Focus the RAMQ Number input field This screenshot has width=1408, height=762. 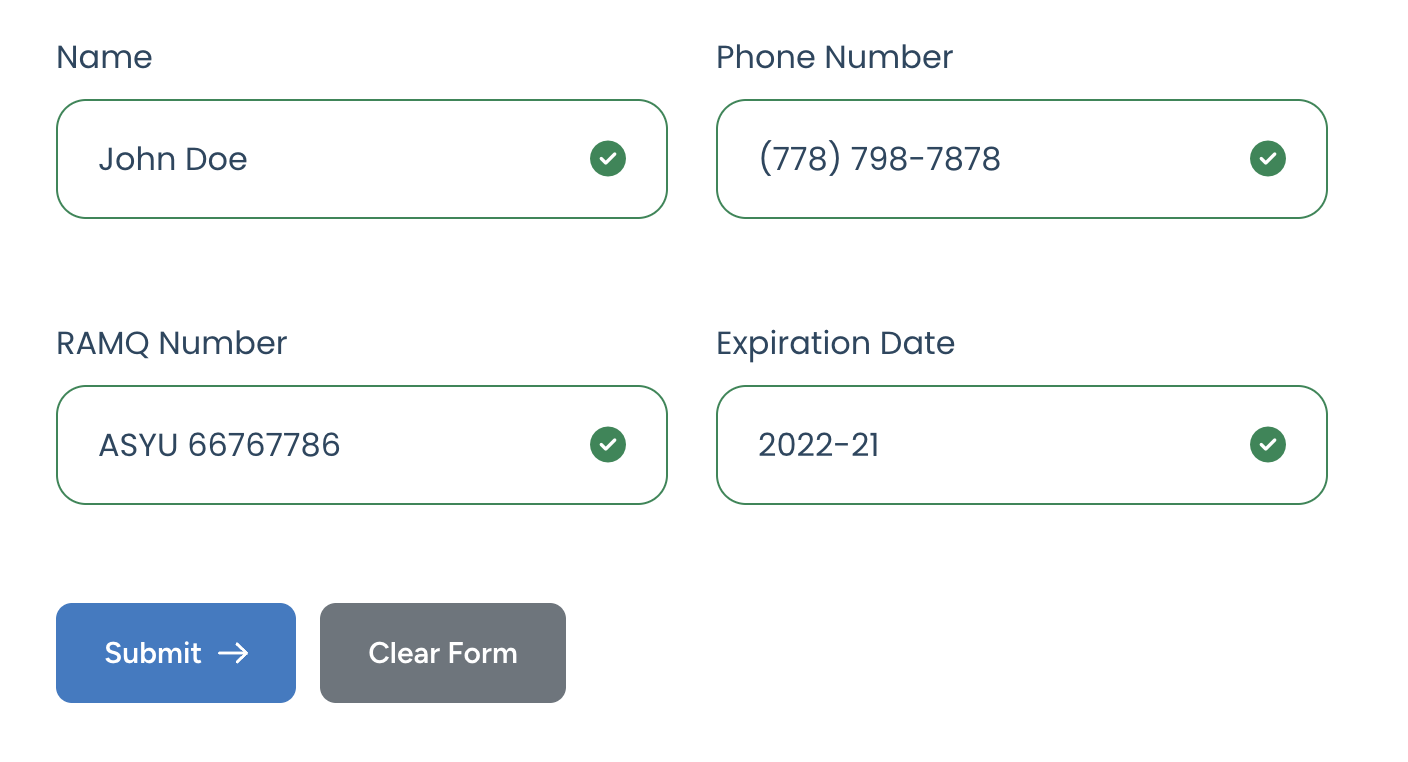pyautogui.click(x=450, y=445)
